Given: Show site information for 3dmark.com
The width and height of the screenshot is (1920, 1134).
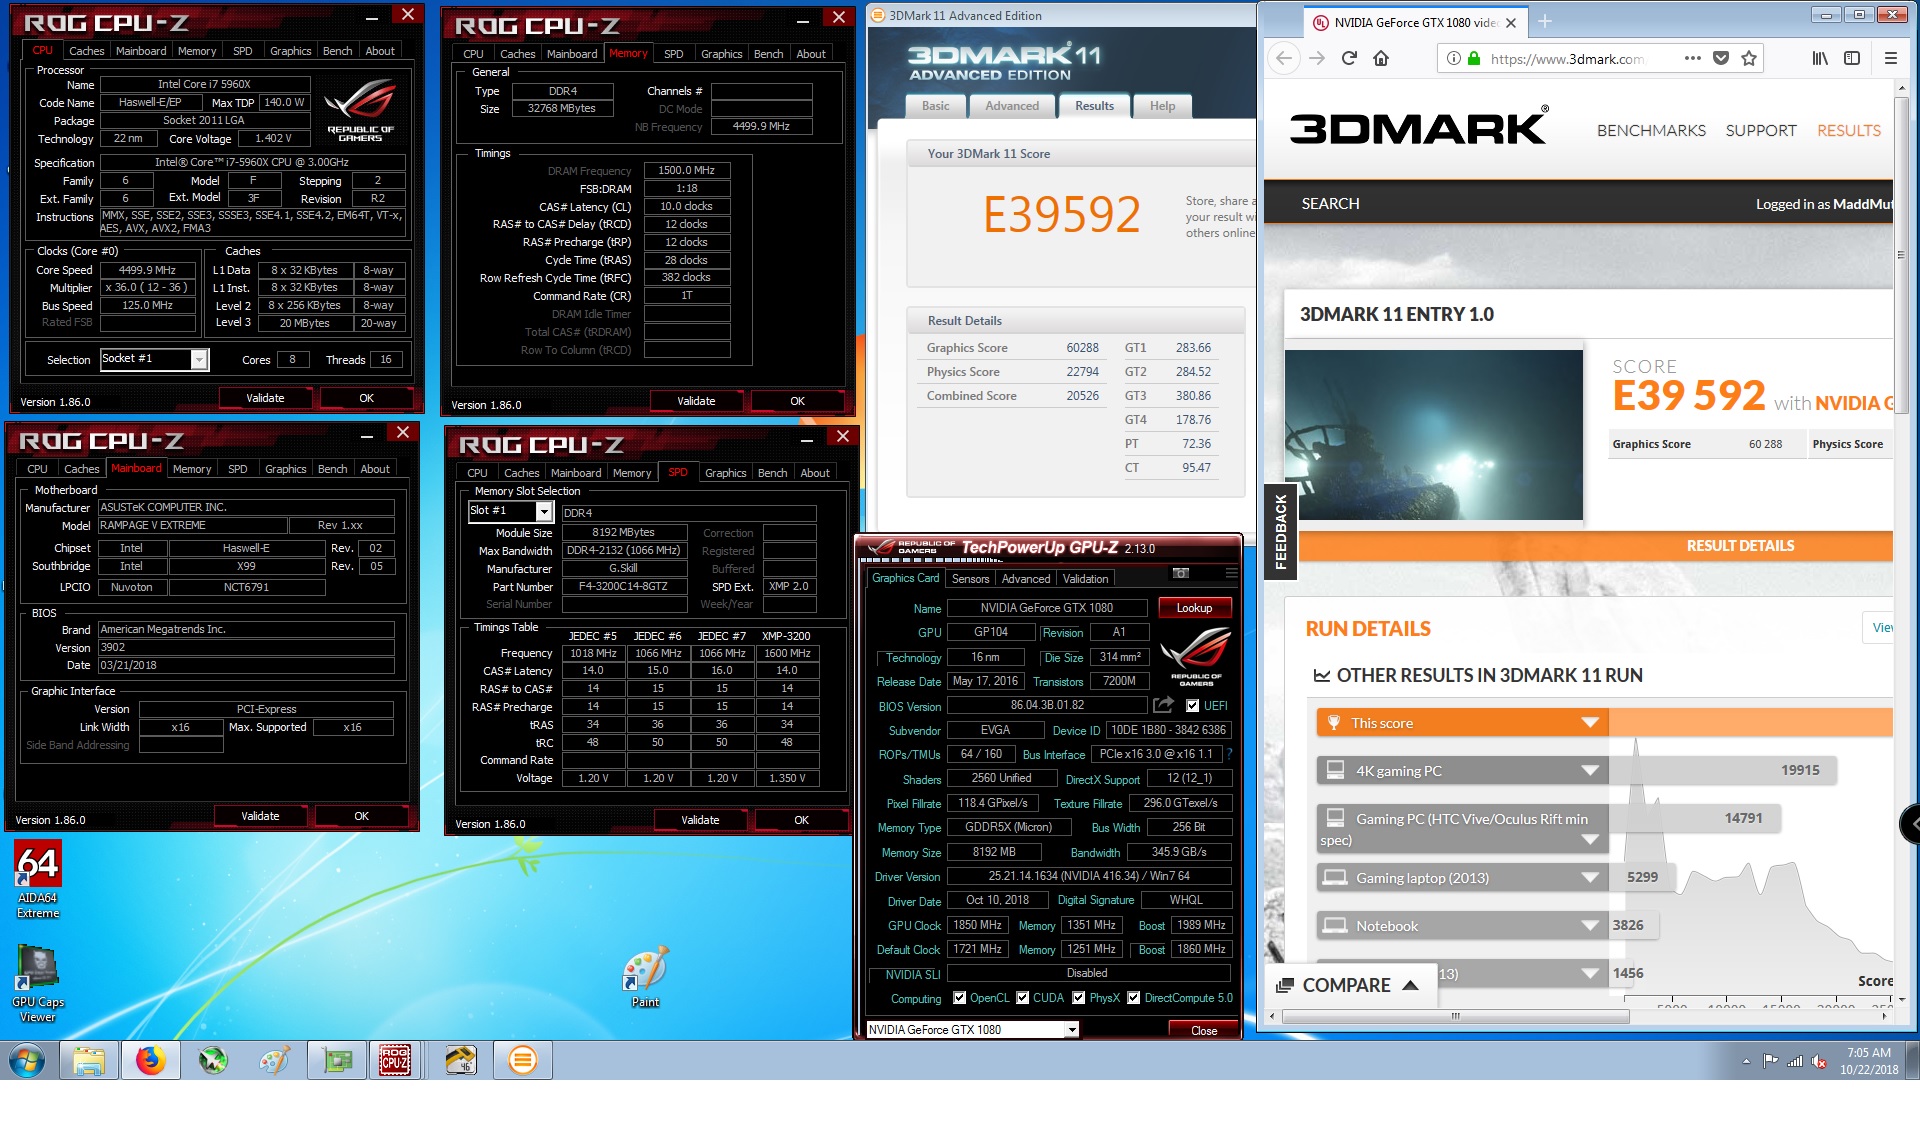Looking at the screenshot, I should [1454, 58].
